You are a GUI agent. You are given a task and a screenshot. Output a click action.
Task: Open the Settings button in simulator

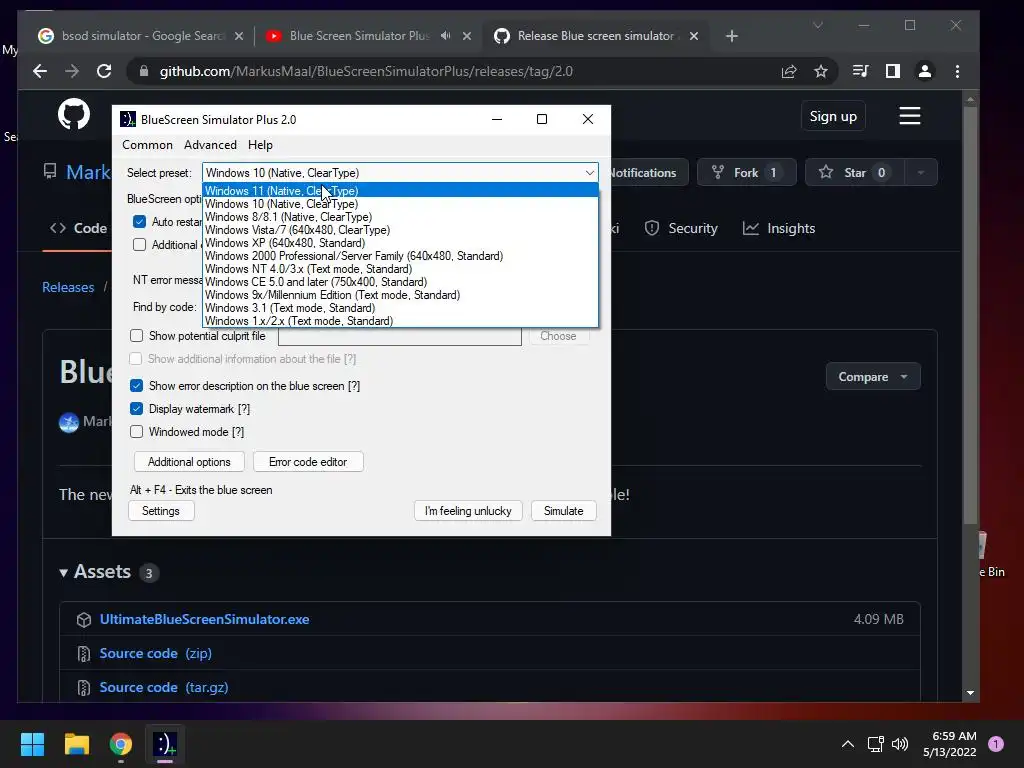161,511
